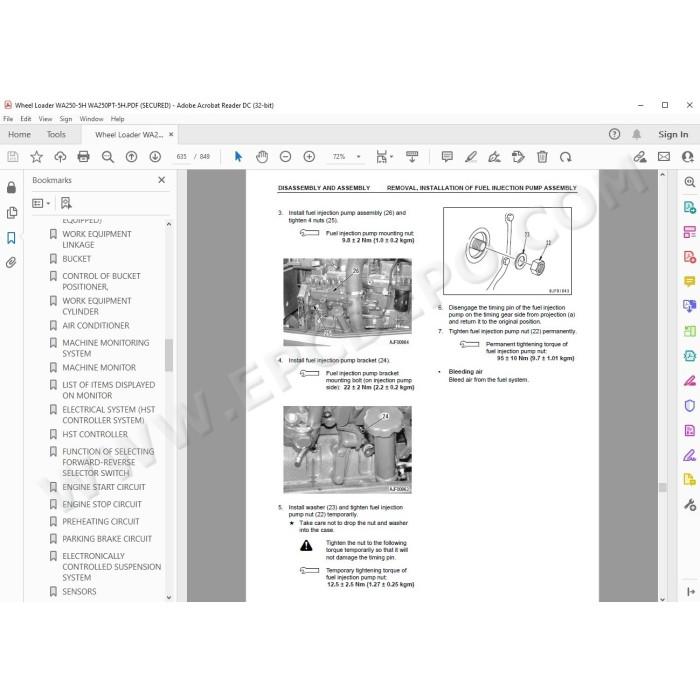
Task: Close the Wheel Loader document tab
Action: 171,134
